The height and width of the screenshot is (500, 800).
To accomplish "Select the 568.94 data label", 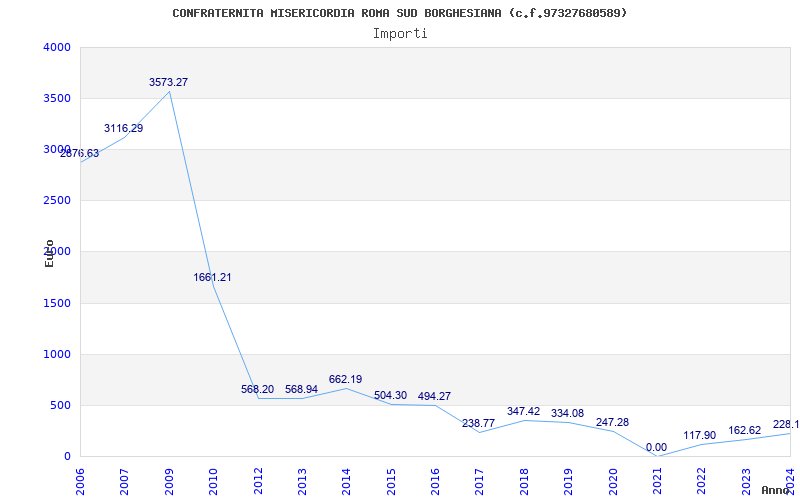I will tap(302, 389).
